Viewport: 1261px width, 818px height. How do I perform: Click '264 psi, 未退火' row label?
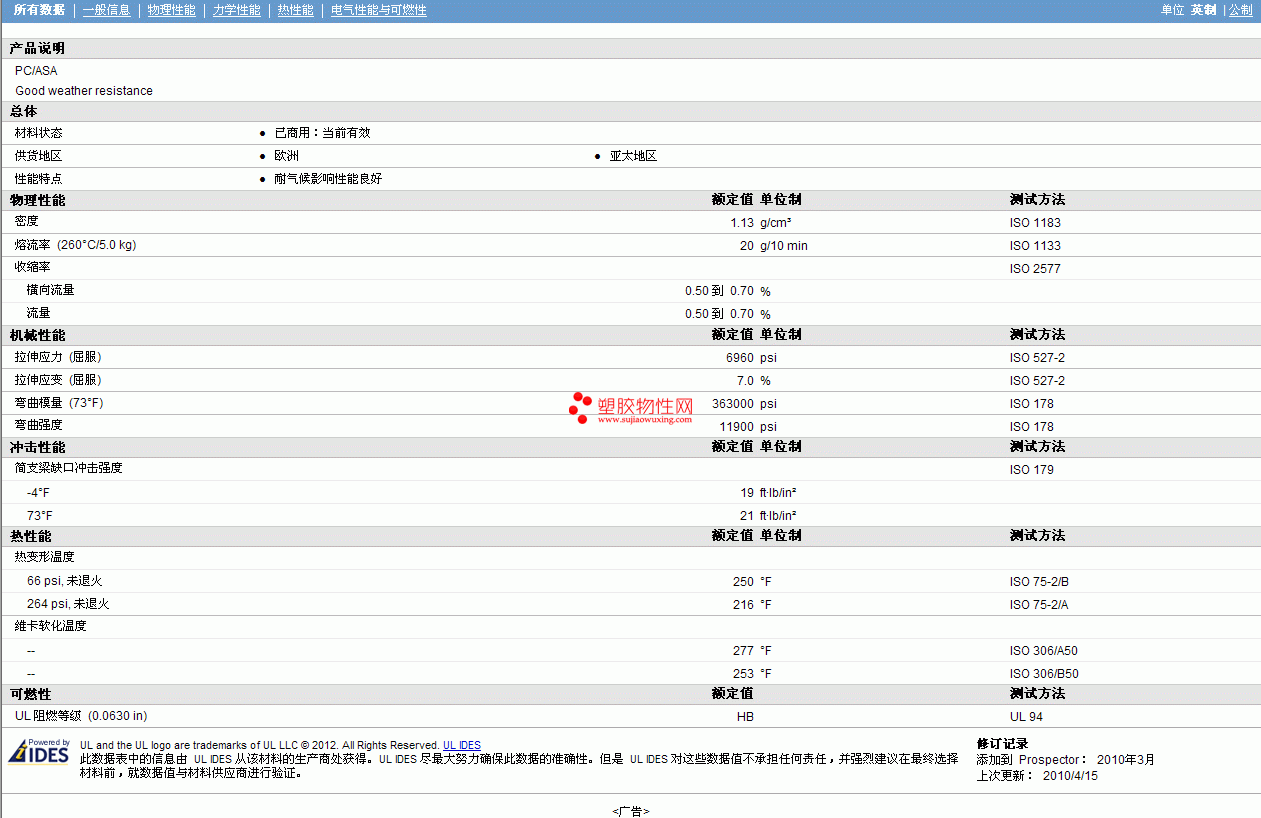tap(68, 604)
